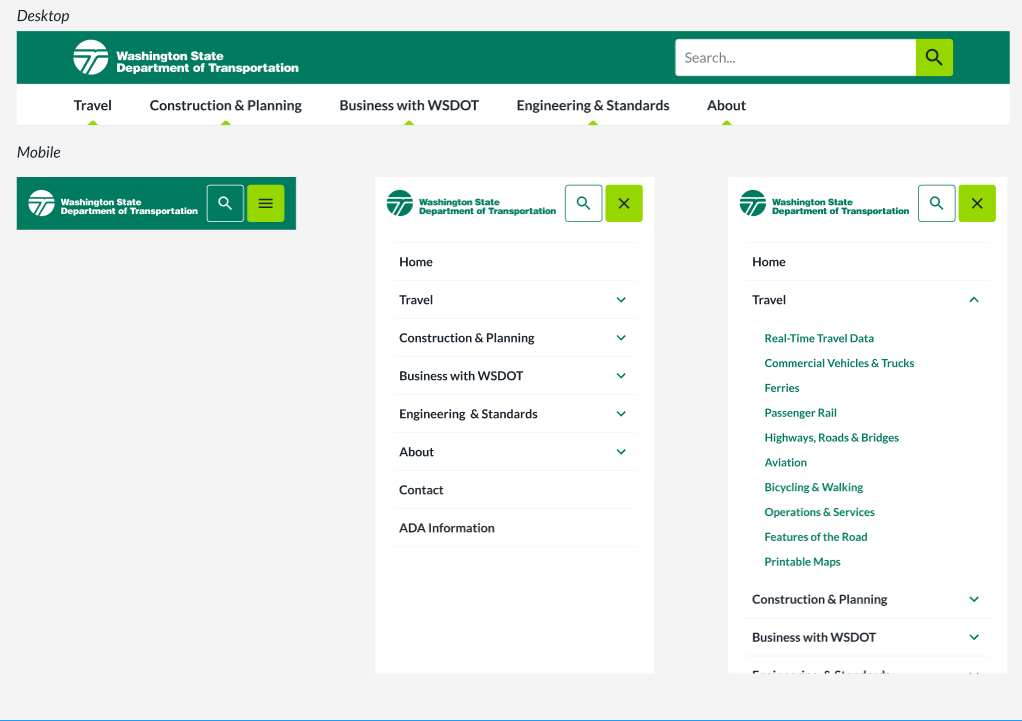Expand Construction & Planning below the Travel submenu
This screenshot has width=1022, height=721.
974,600
